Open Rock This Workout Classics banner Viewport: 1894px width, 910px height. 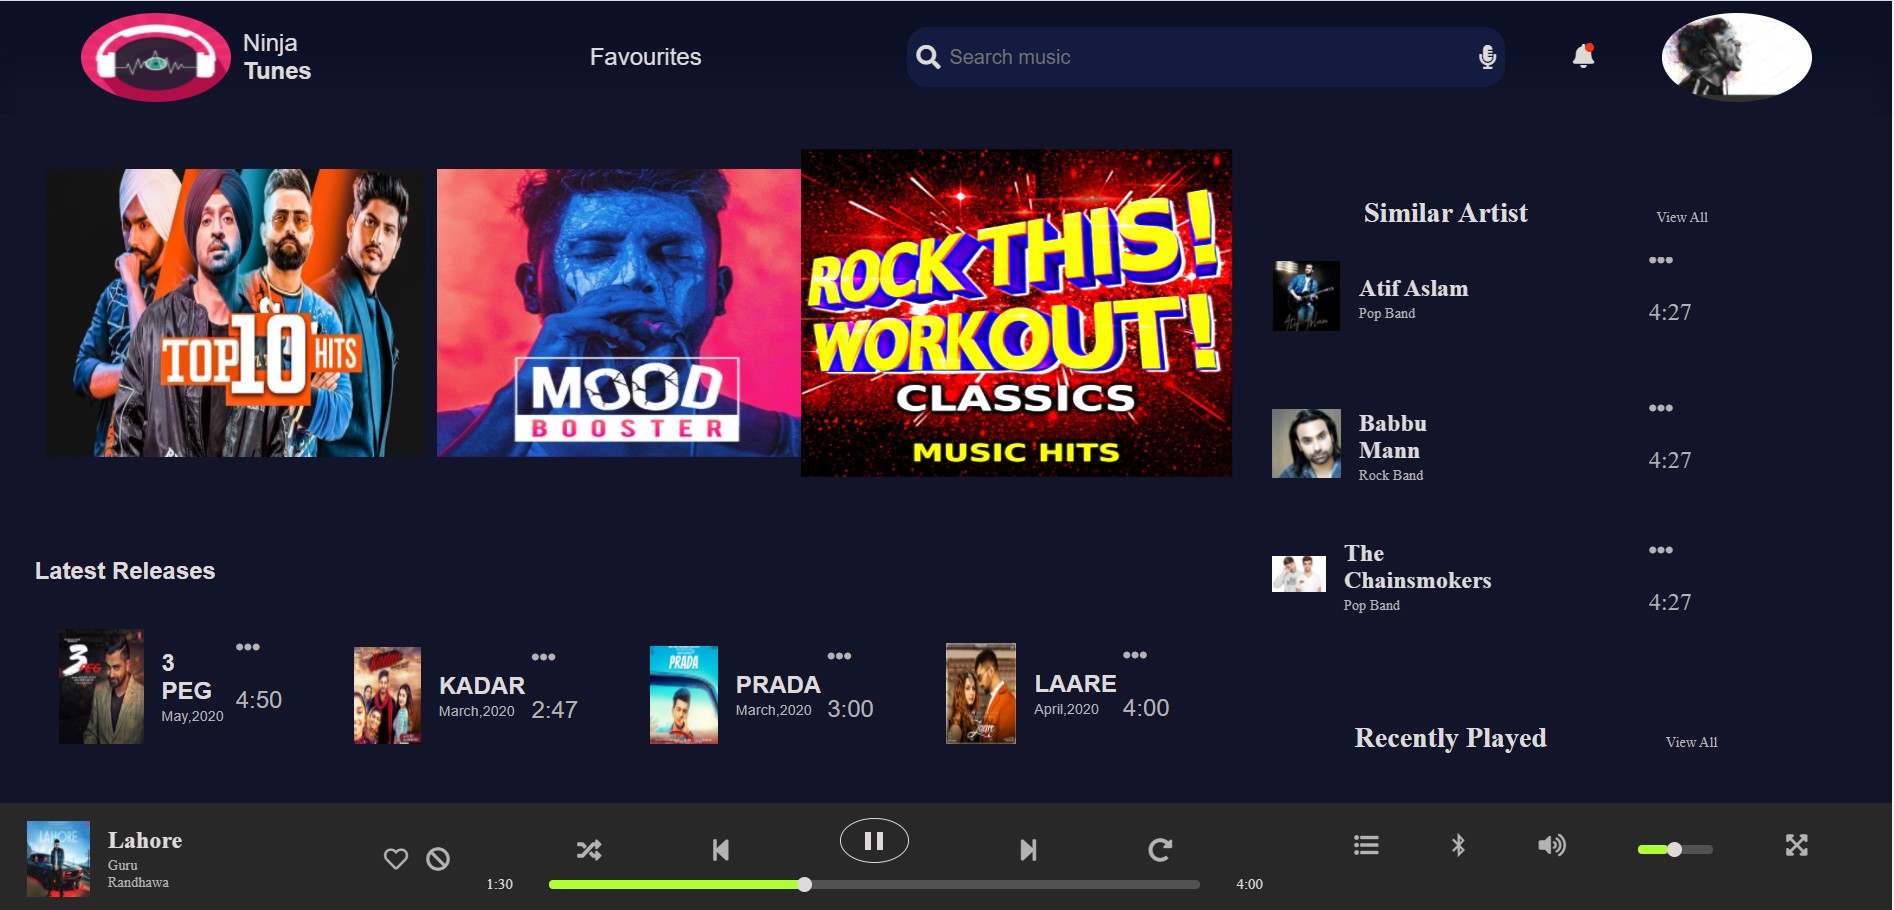pos(1016,313)
